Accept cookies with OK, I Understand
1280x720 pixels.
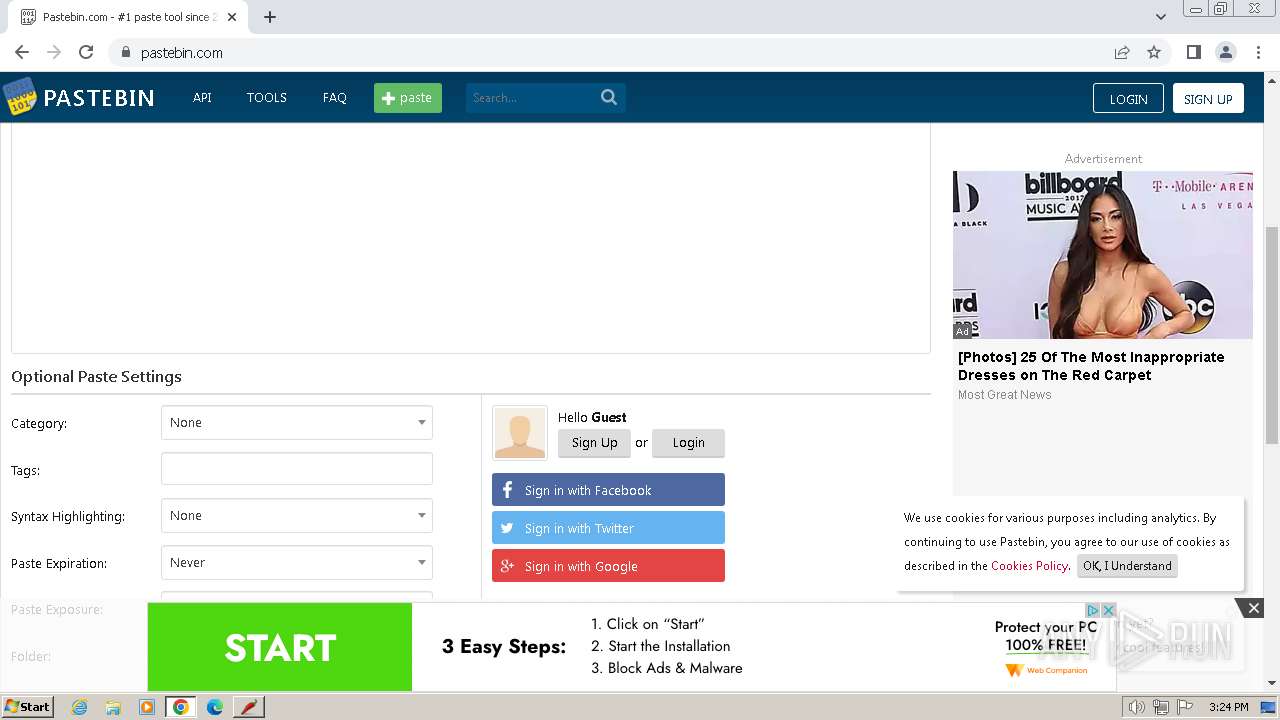click(x=1127, y=566)
